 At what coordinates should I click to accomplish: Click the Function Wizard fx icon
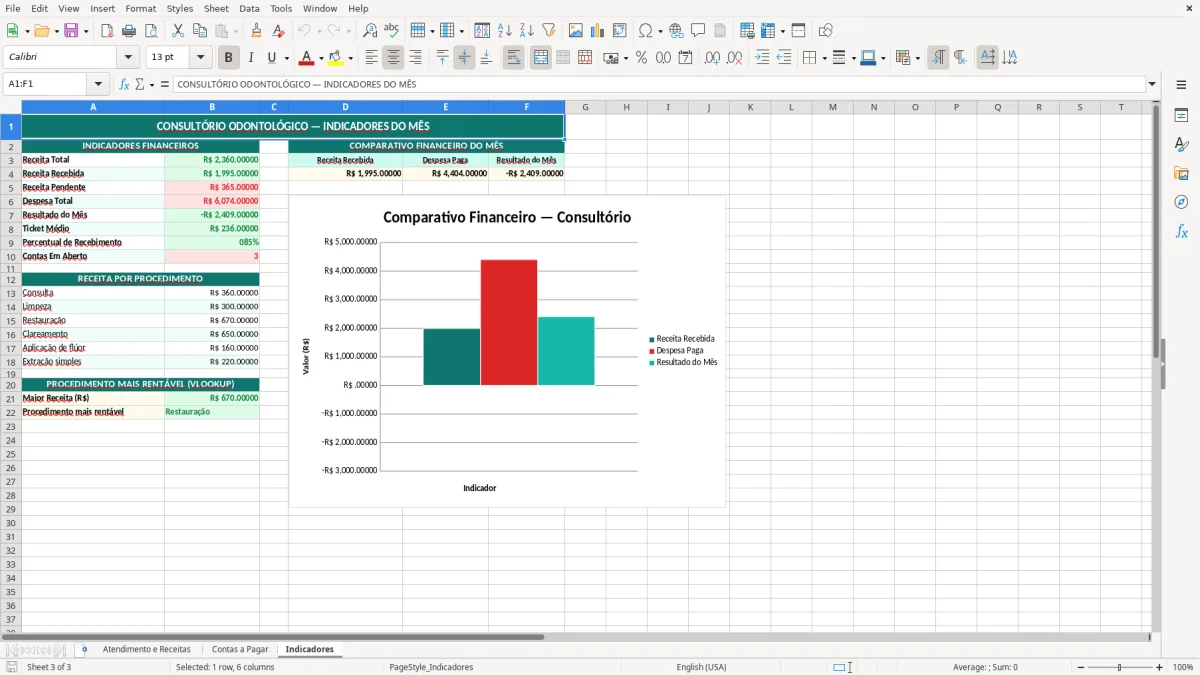125,84
